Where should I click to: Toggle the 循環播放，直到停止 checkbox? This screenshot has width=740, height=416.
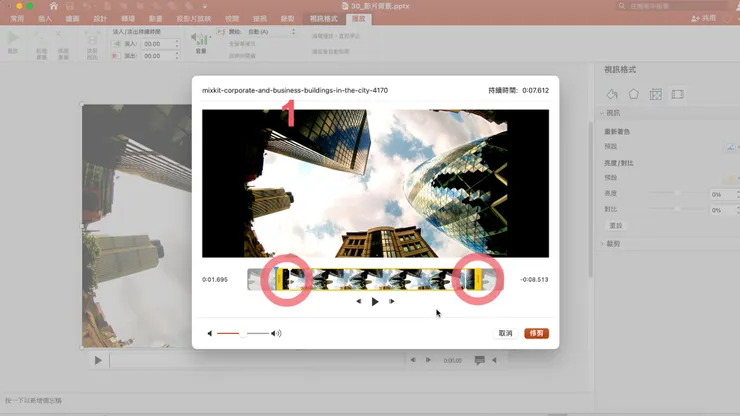click(336, 36)
